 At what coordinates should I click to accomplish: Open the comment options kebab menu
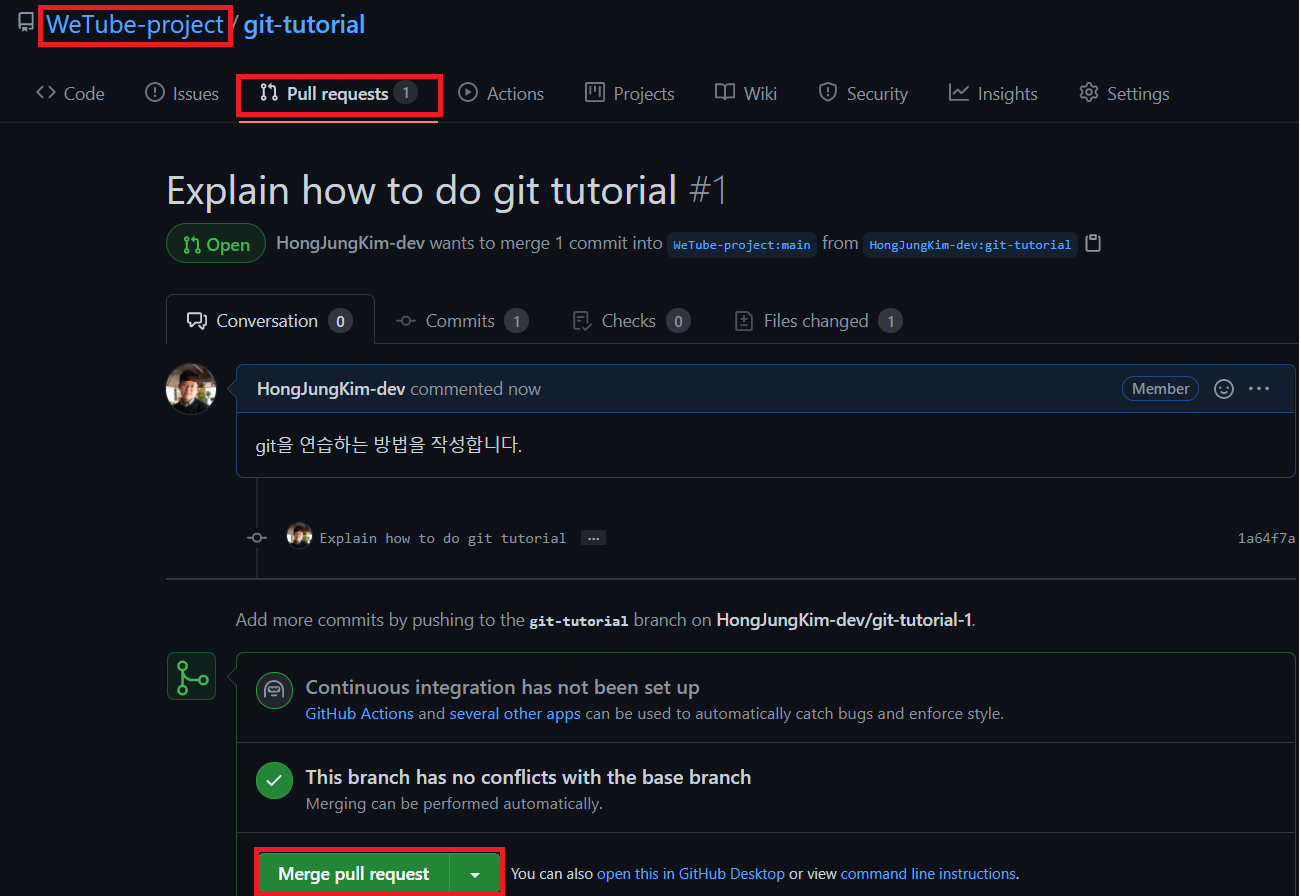click(x=1259, y=388)
